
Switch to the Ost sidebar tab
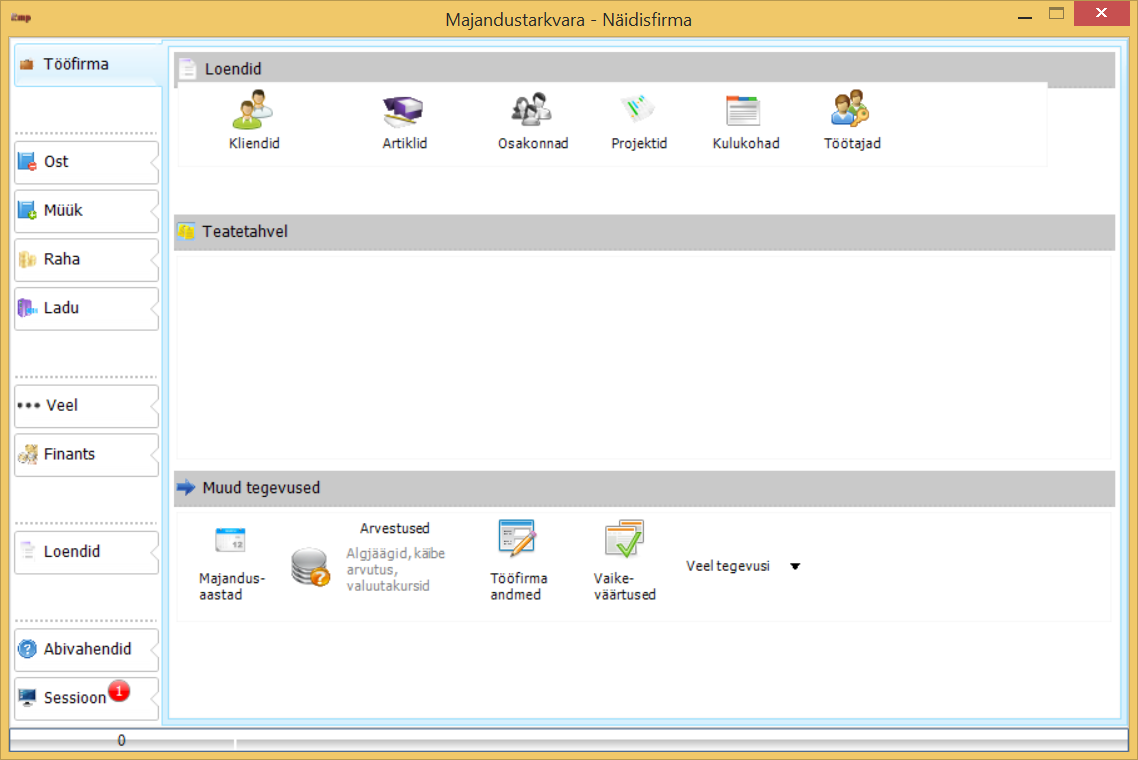85,162
